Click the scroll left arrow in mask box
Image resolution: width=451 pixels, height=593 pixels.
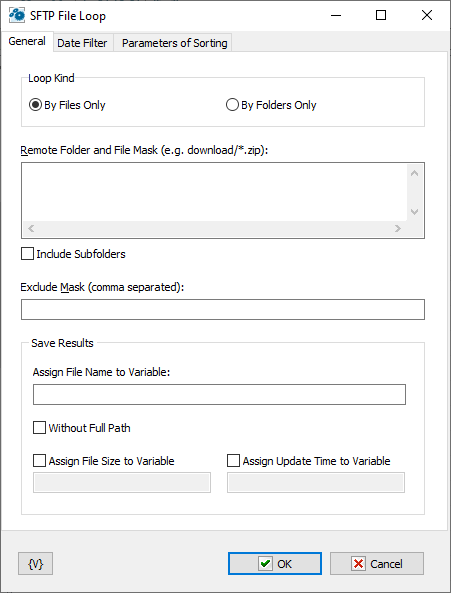(x=31, y=228)
